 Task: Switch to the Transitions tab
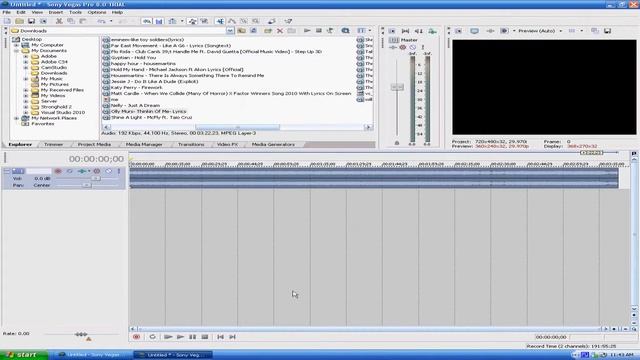[191, 144]
